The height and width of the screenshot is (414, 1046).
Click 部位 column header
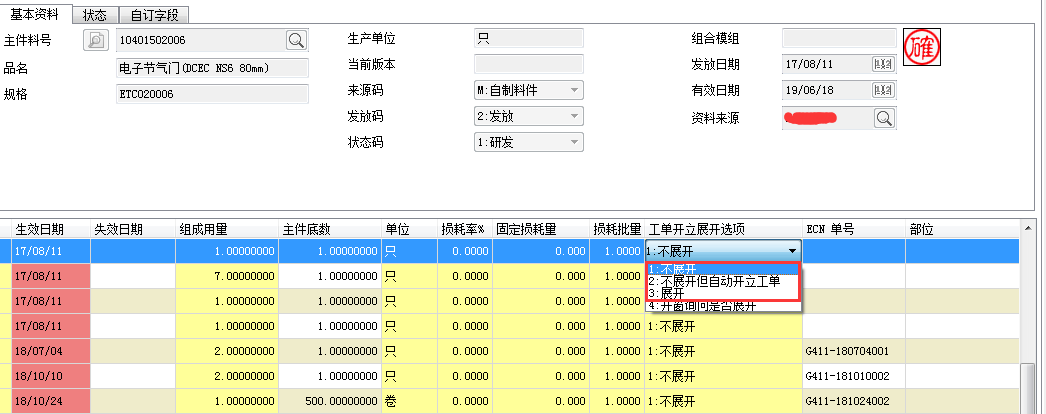pos(962,229)
